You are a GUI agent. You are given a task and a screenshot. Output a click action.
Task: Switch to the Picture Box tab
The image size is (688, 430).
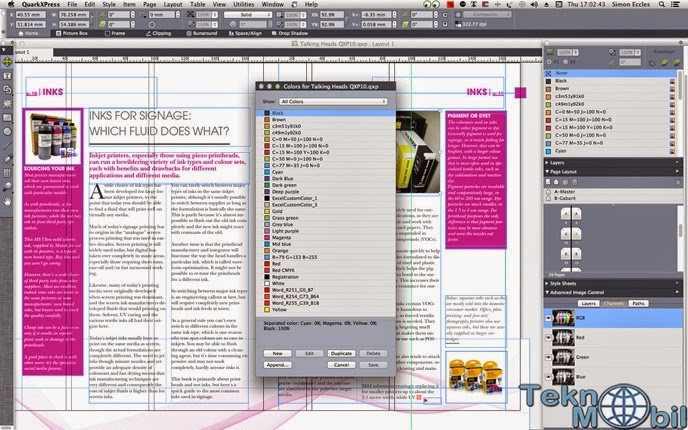(72, 33)
